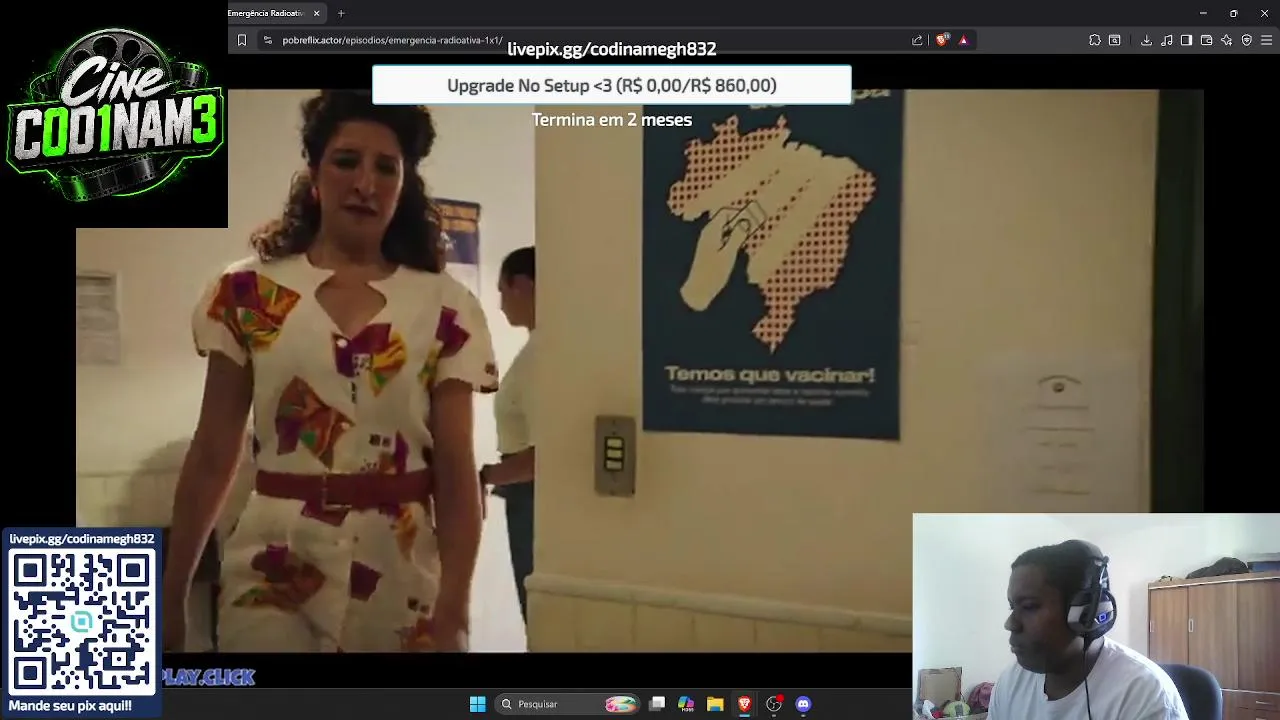The image size is (1280, 720).
Task: Open OBS Studio from the taskbar
Action: (773, 704)
